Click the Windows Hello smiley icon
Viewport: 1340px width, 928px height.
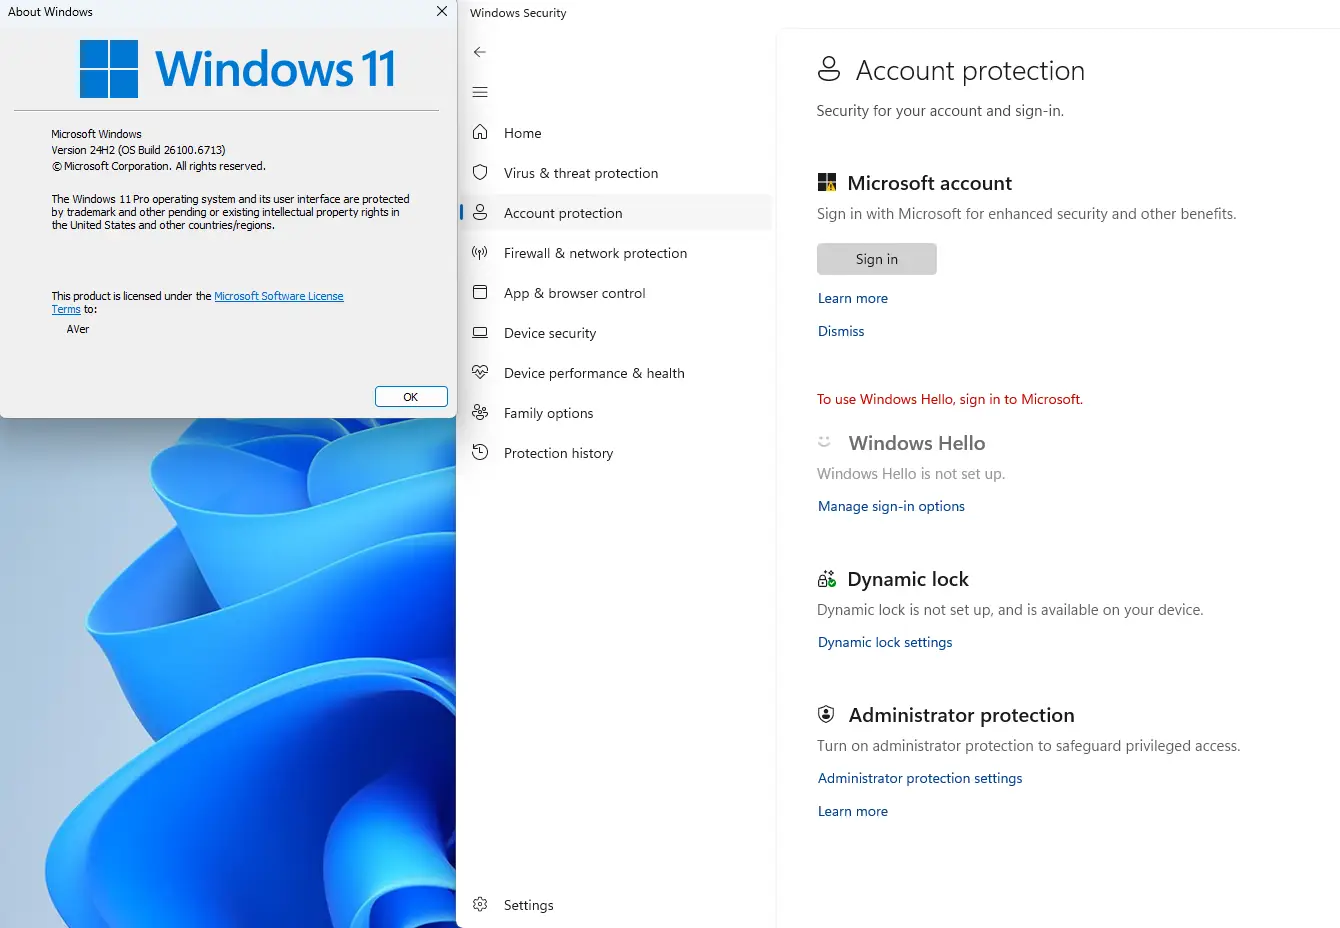(x=825, y=441)
